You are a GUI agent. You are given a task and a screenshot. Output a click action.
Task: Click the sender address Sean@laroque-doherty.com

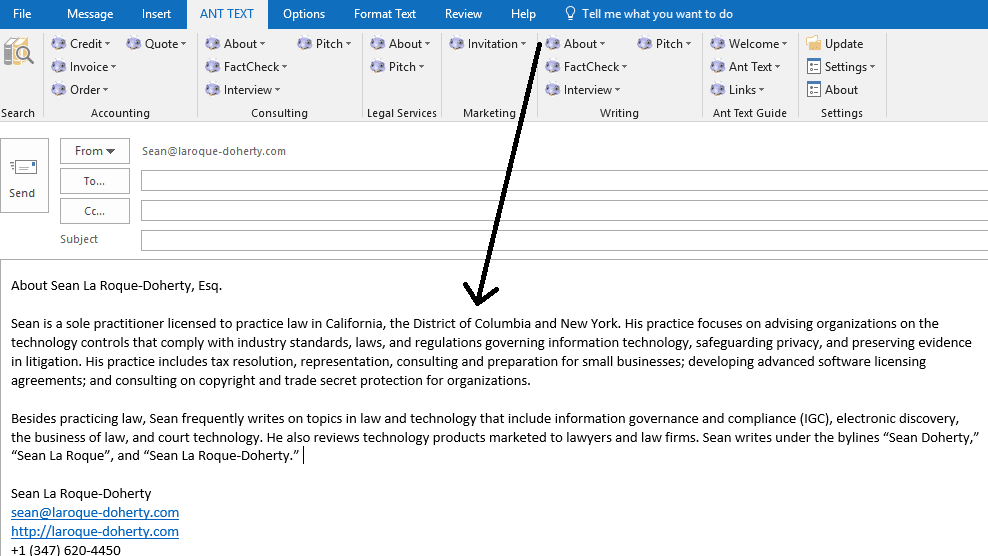pos(214,151)
